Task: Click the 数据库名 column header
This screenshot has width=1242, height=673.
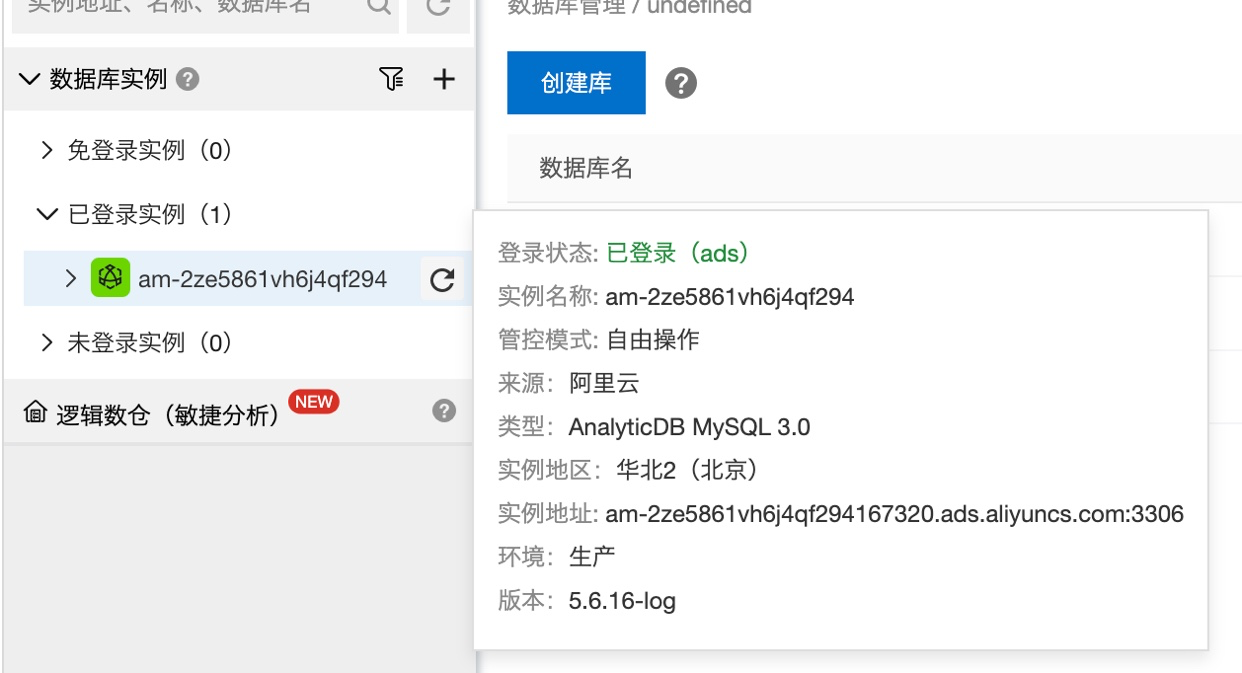Action: (x=587, y=167)
